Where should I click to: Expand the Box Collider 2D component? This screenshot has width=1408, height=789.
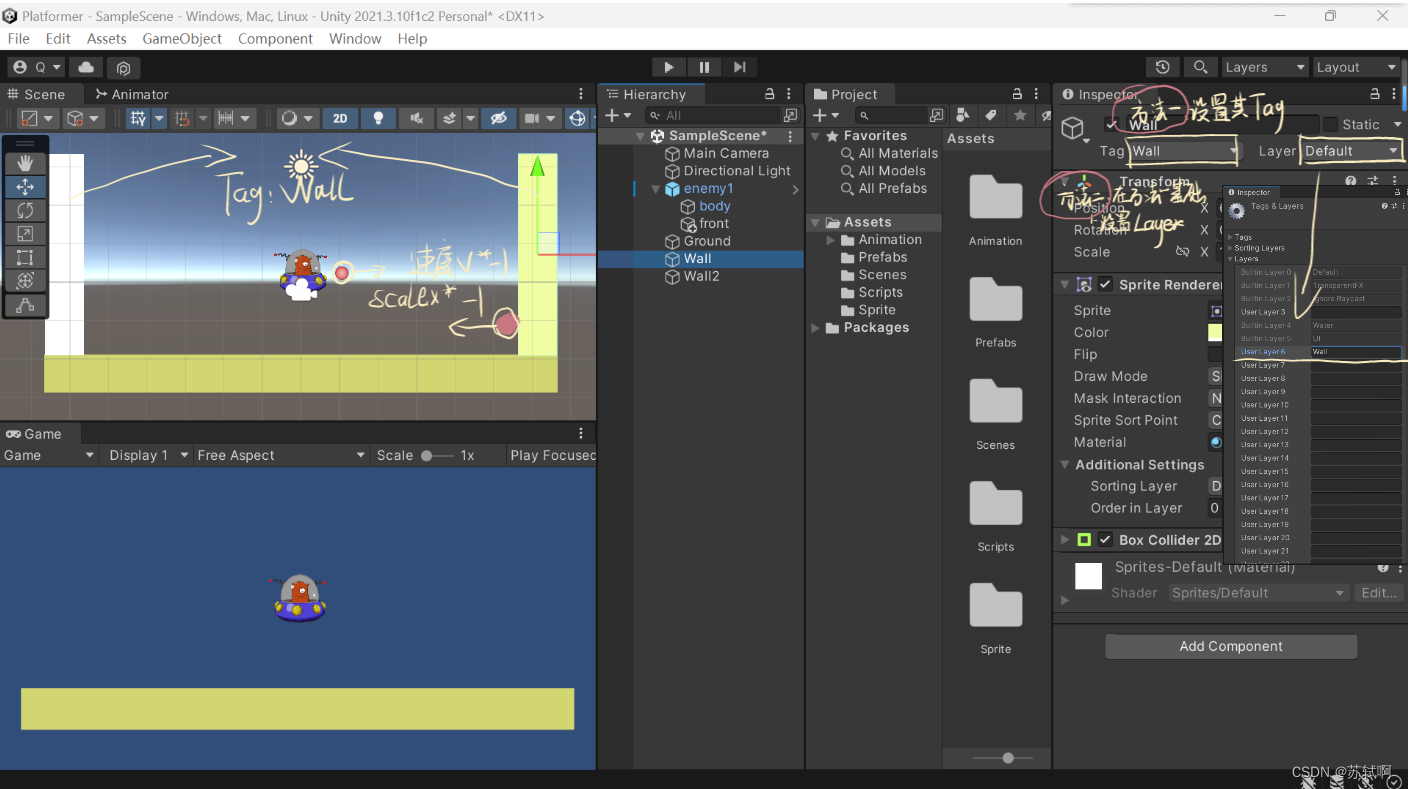[x=1065, y=540]
